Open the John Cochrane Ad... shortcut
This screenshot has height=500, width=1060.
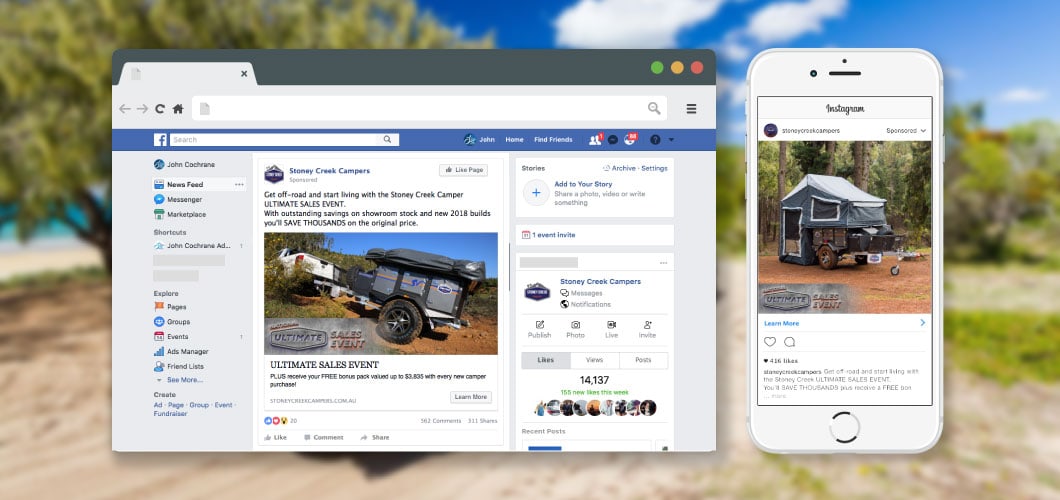[x=193, y=246]
